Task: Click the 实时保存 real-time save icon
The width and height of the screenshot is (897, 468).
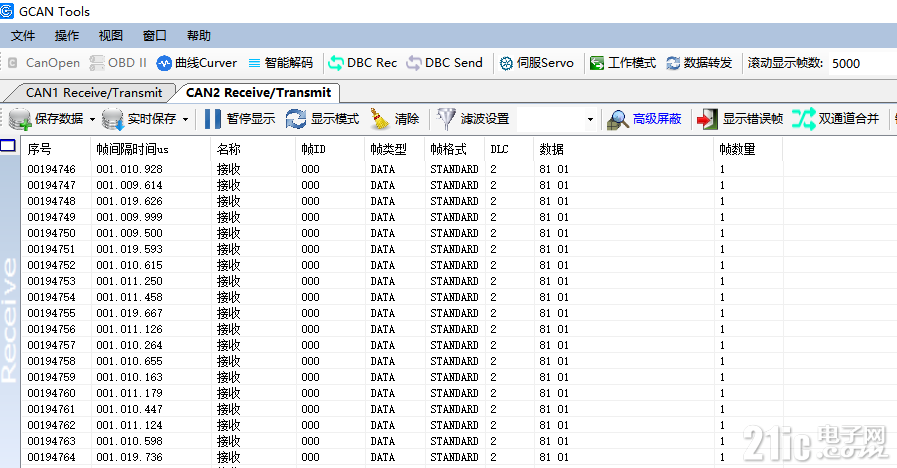Action: 113,119
